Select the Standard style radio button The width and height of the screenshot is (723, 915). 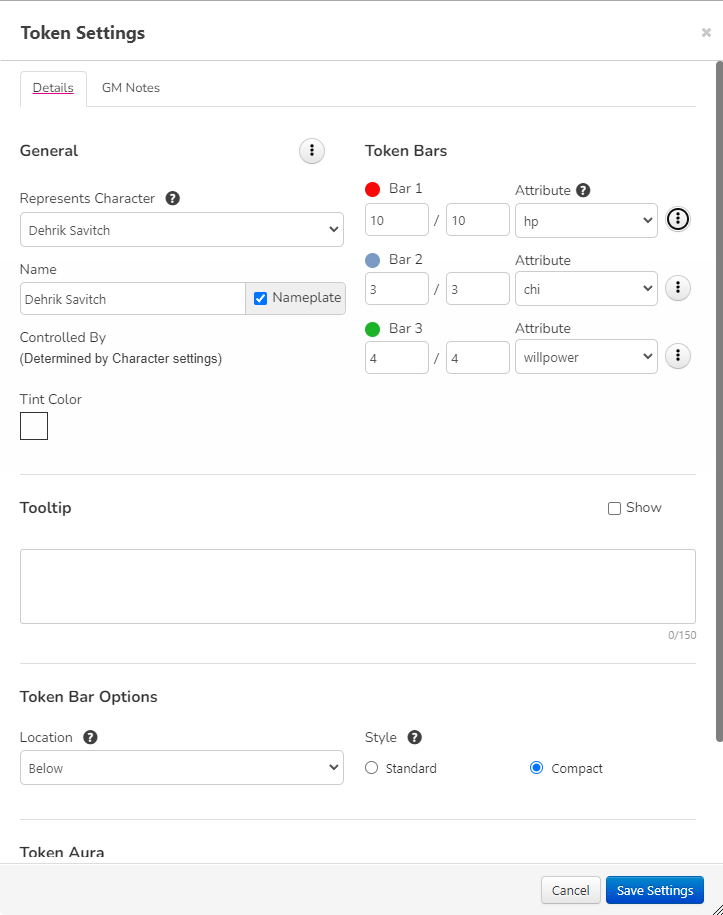pyautogui.click(x=372, y=768)
